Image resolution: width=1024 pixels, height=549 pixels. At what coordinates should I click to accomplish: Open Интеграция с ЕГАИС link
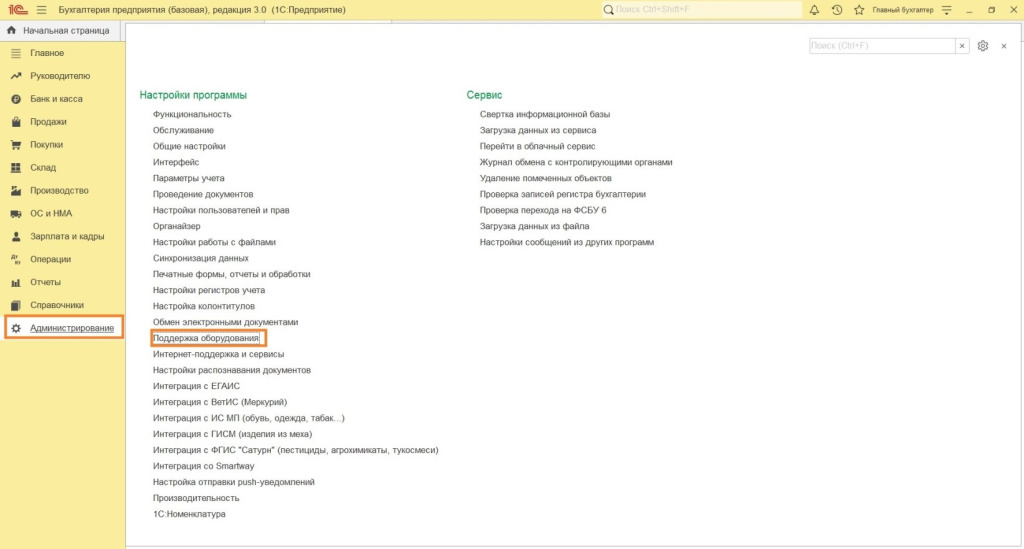(x=196, y=386)
